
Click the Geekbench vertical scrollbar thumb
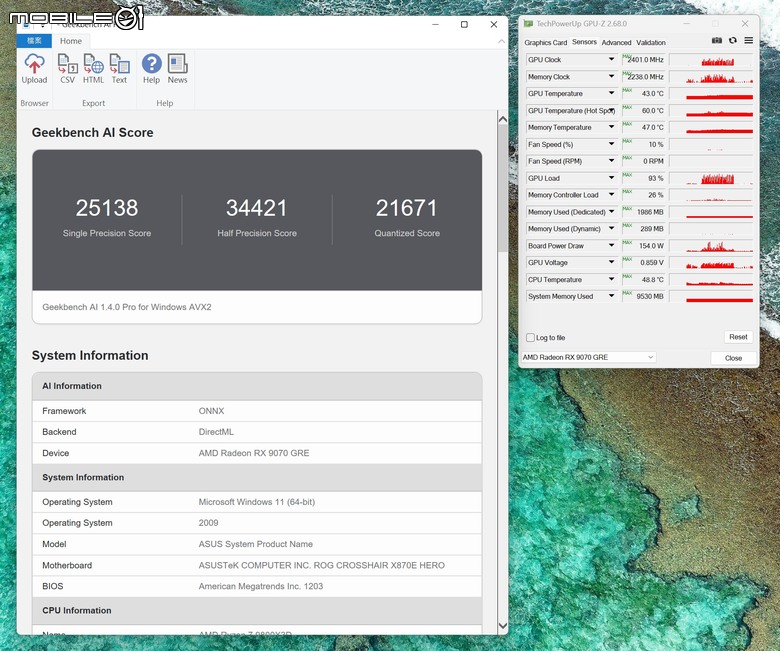coord(502,188)
